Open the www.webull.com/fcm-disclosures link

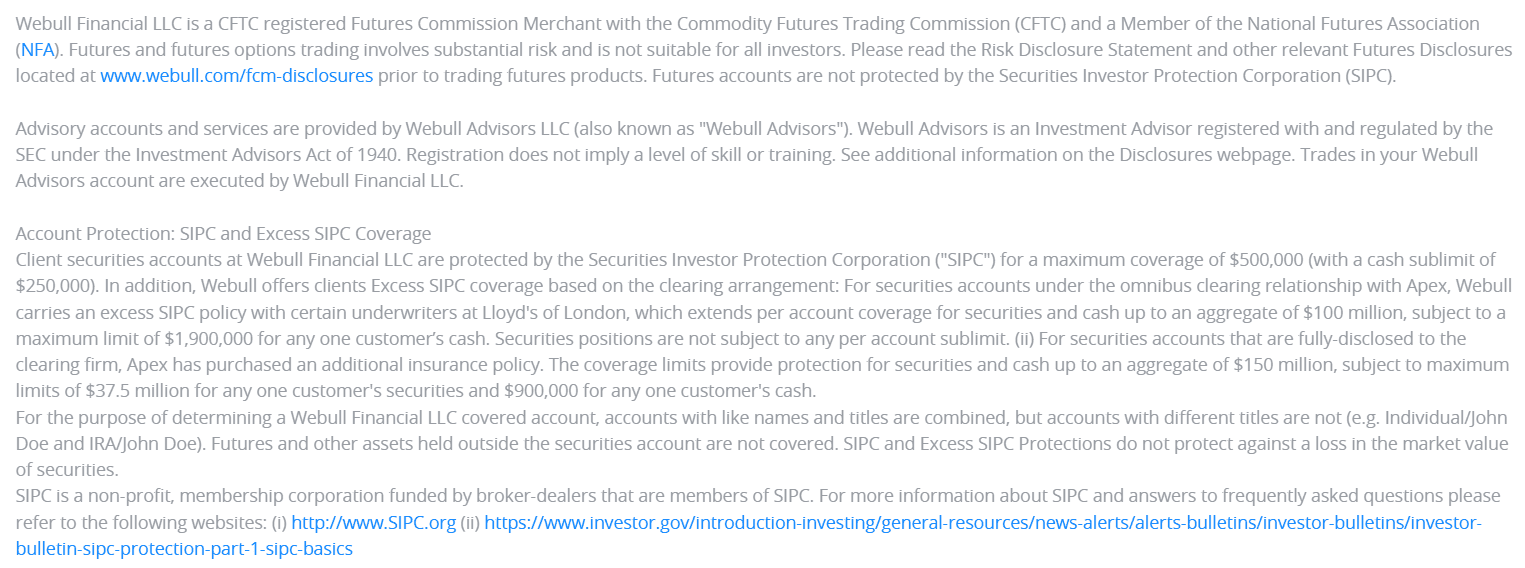[x=236, y=75]
